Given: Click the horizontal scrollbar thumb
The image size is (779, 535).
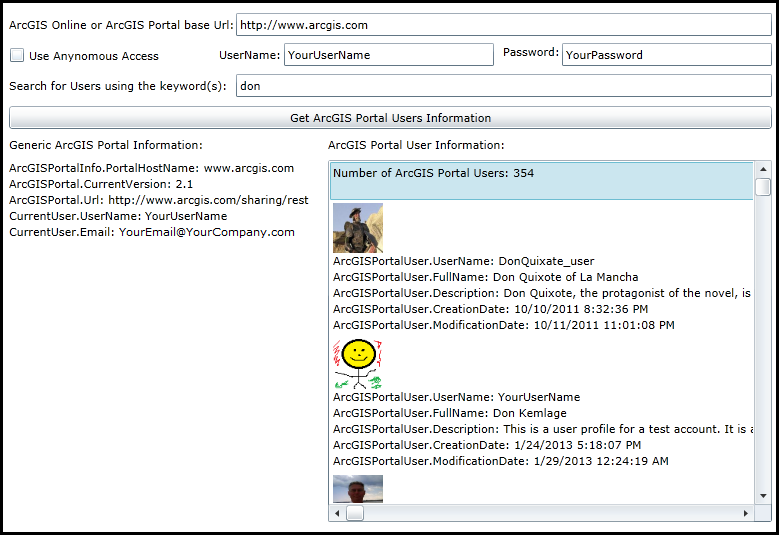Looking at the screenshot, I should [355, 513].
